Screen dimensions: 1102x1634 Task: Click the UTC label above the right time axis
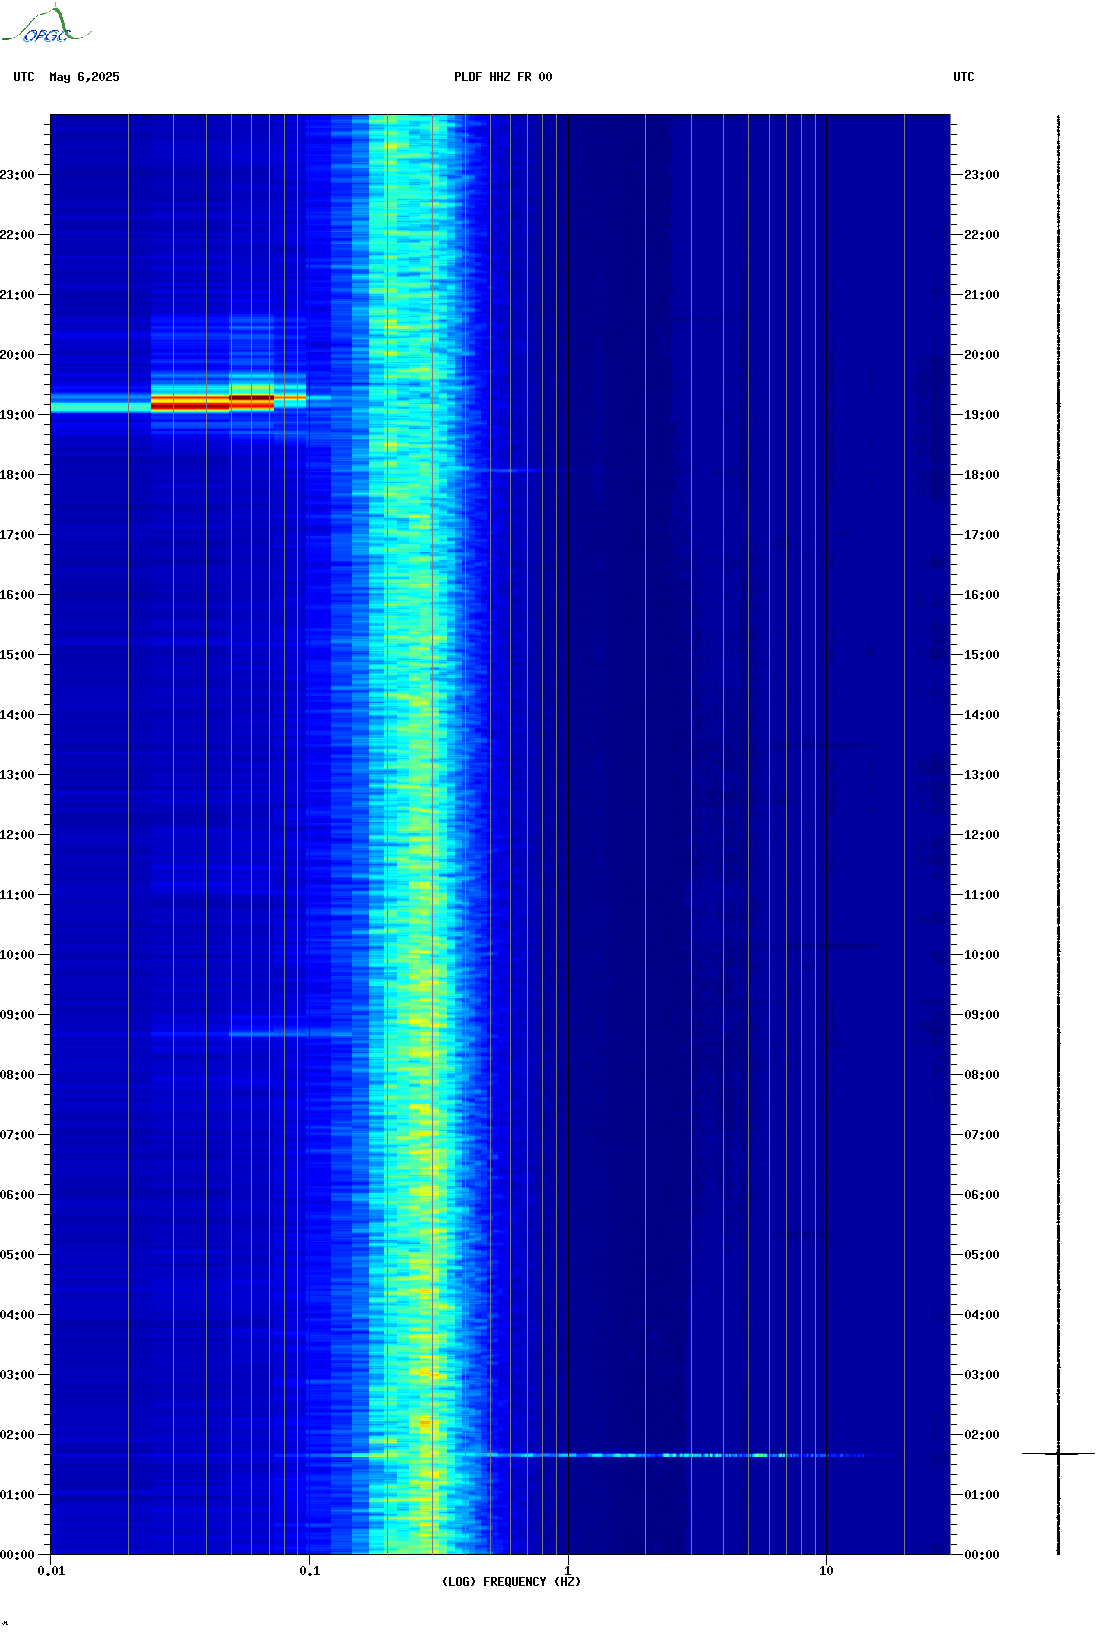pos(964,77)
